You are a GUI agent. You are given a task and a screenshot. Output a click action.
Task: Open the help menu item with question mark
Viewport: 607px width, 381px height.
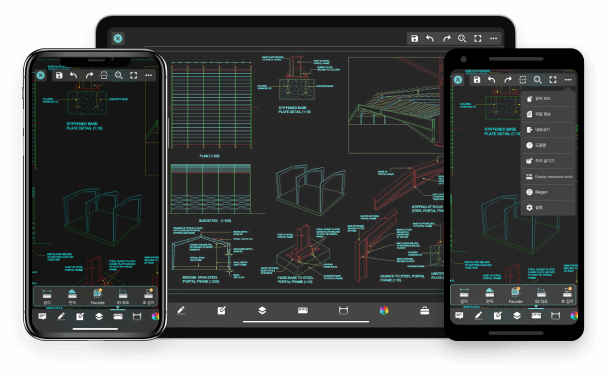tap(547, 145)
